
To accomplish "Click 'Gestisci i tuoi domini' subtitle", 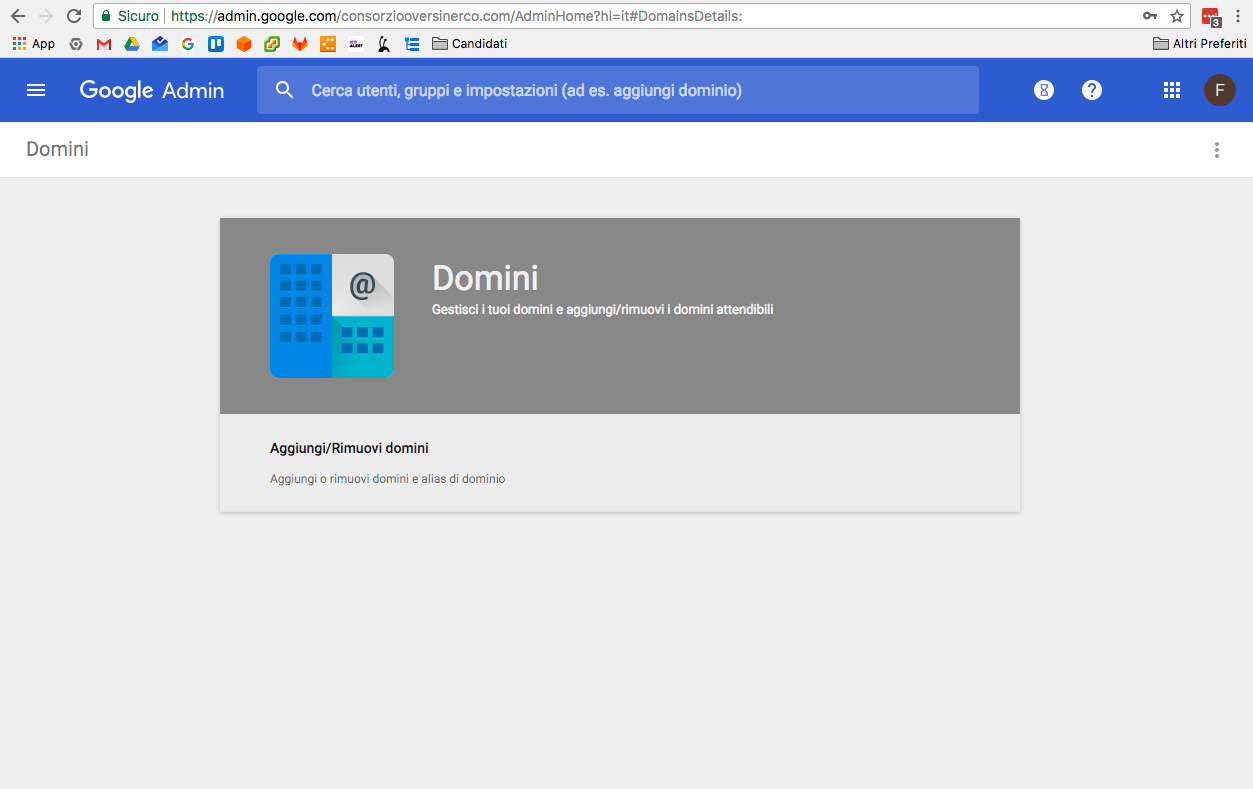I will [x=602, y=310].
